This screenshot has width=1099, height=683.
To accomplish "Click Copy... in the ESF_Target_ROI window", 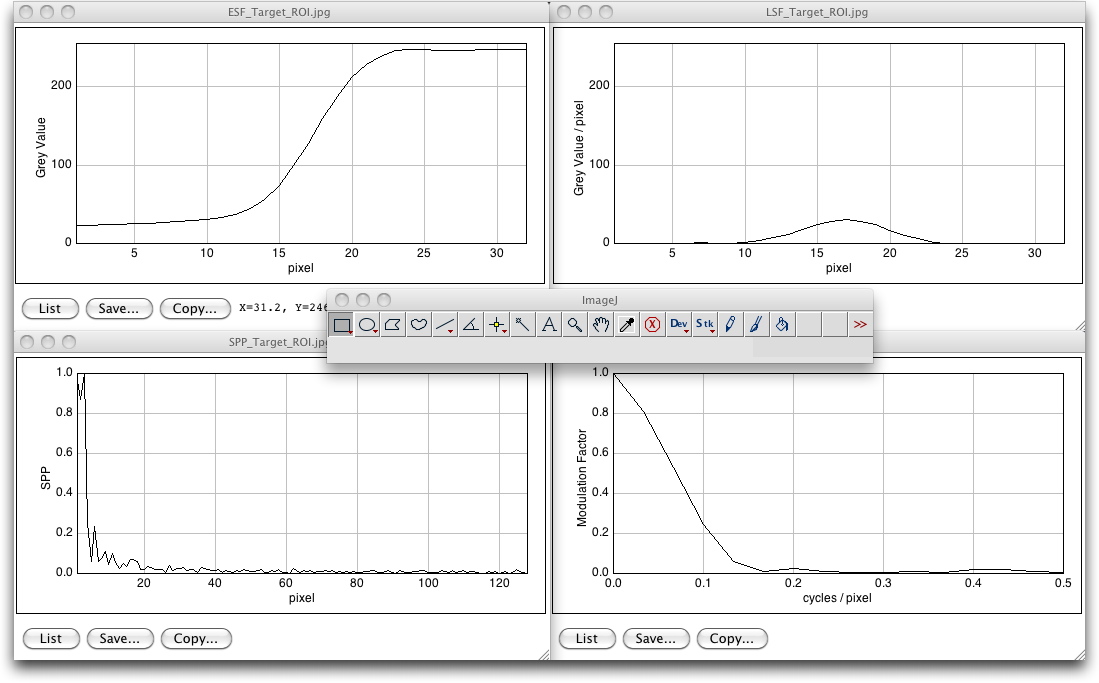I will pos(195,309).
